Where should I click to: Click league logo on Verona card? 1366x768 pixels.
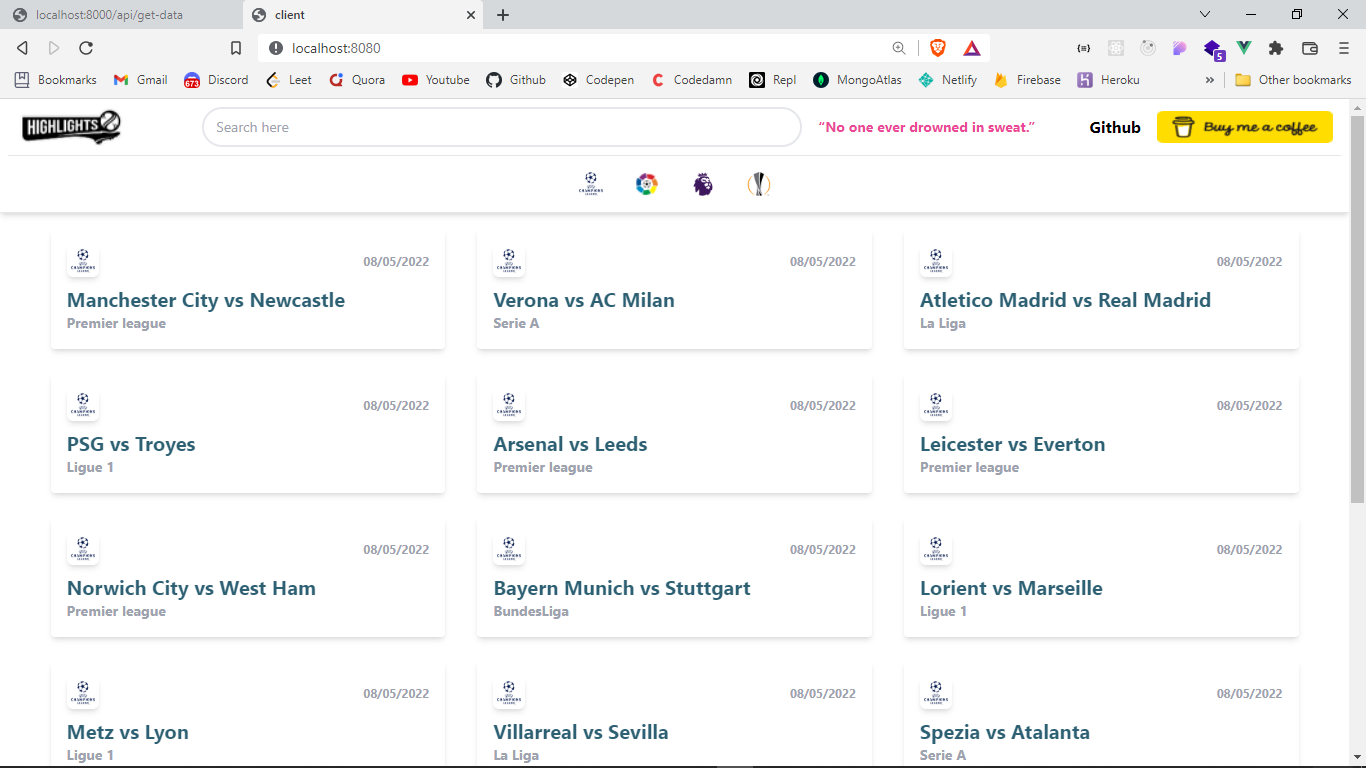(509, 261)
